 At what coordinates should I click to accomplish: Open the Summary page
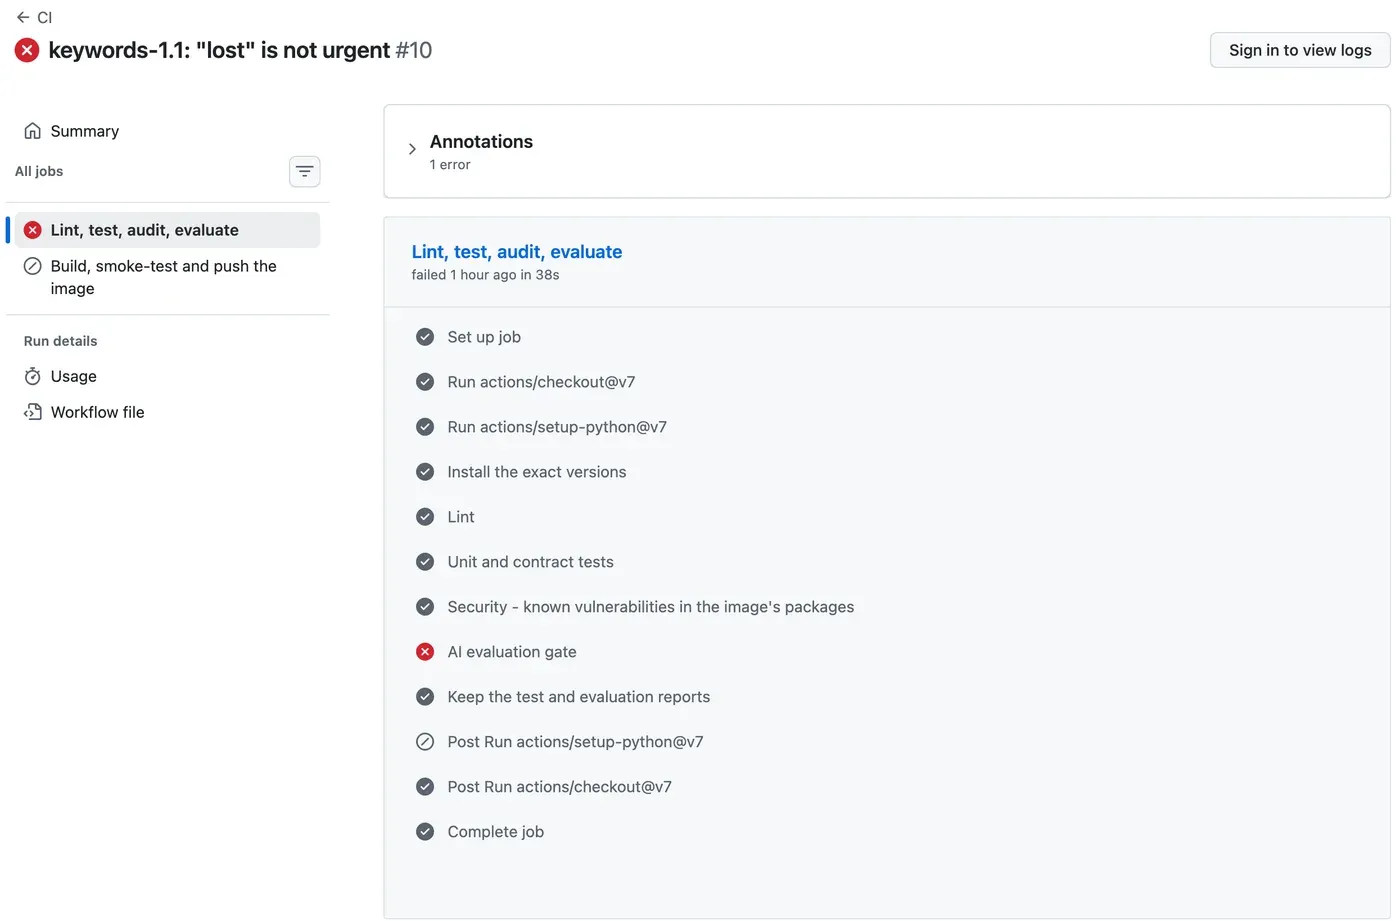point(85,131)
